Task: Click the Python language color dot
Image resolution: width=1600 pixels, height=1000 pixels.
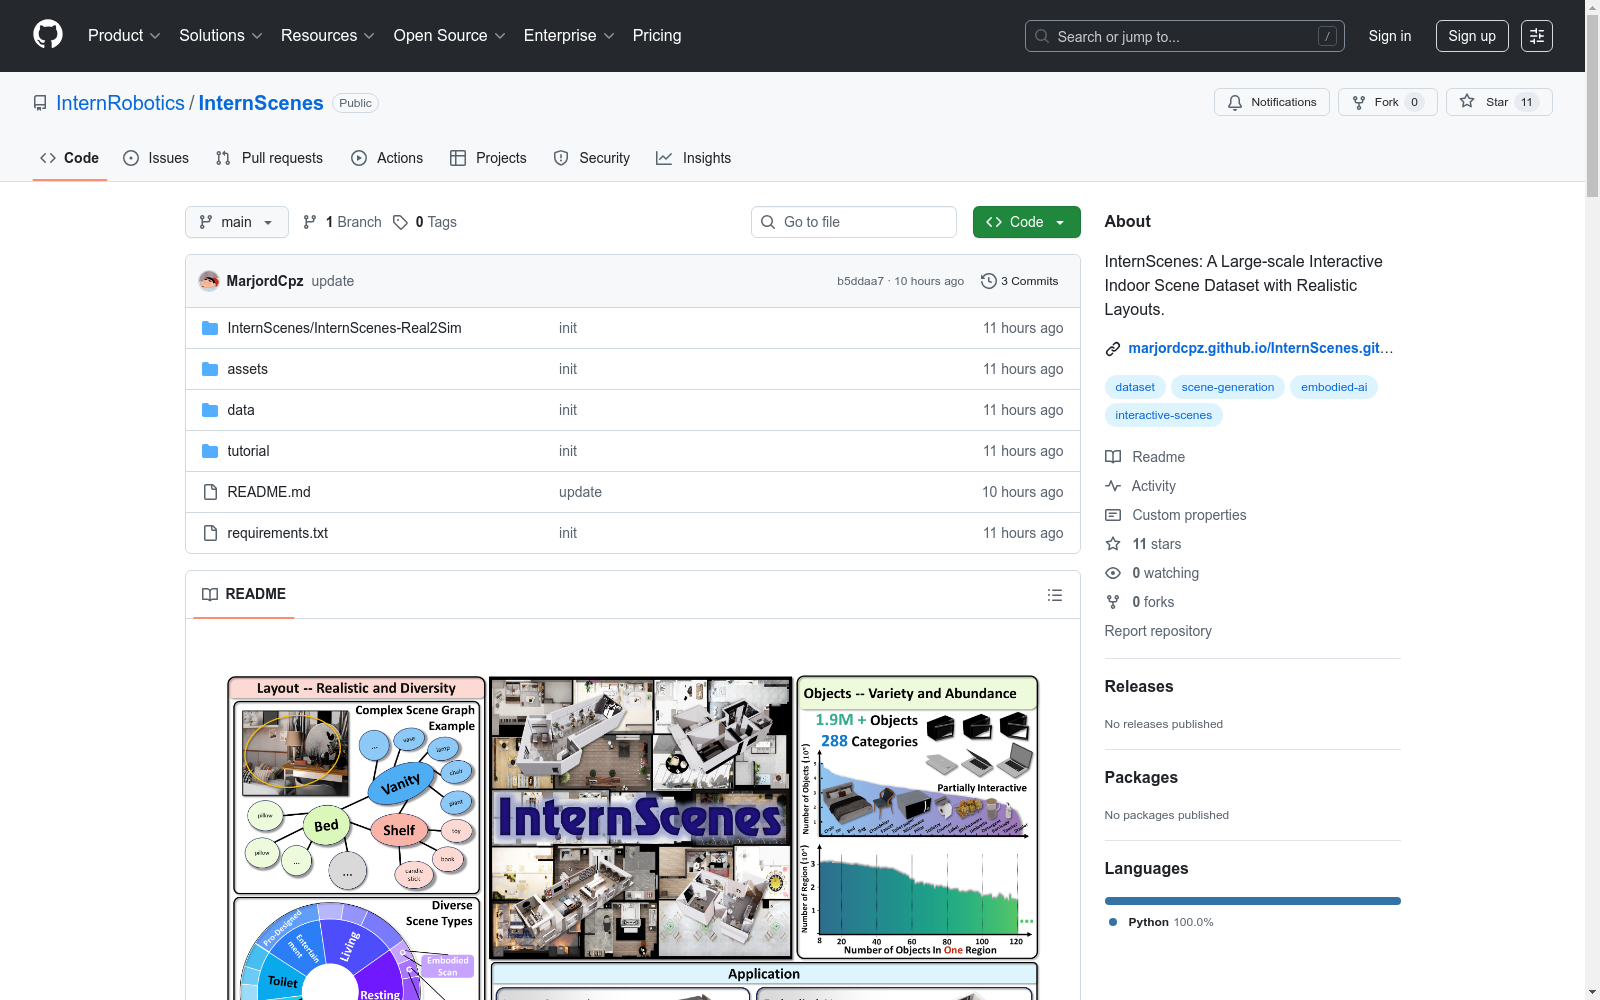Action: click(x=1113, y=922)
